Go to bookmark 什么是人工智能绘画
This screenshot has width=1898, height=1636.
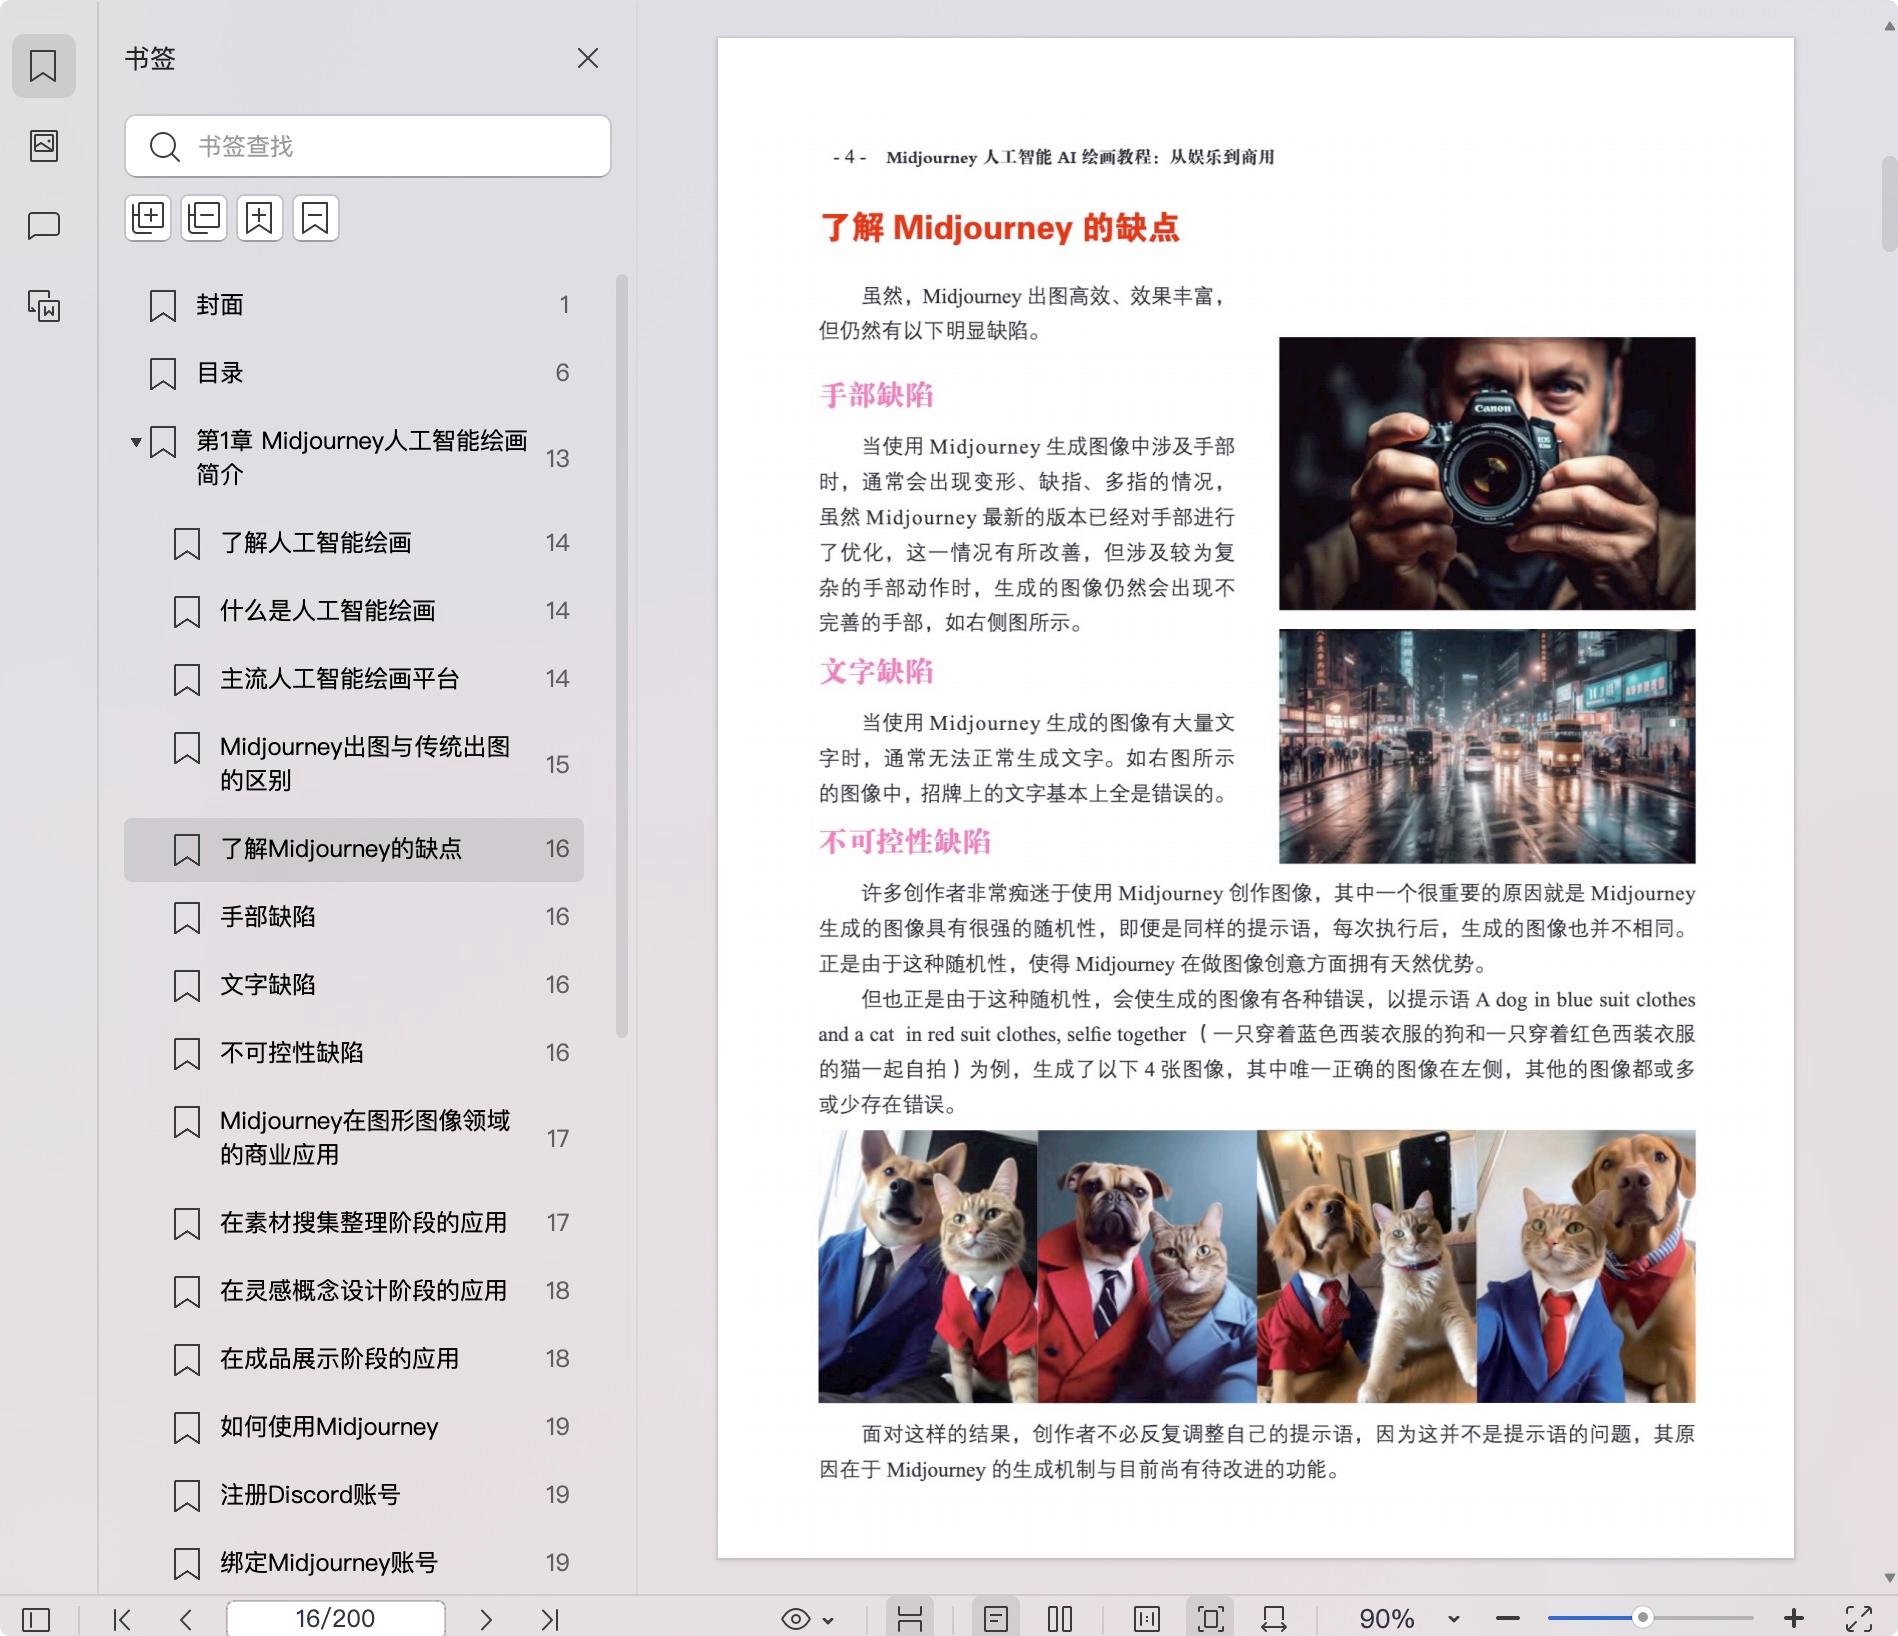click(354, 611)
